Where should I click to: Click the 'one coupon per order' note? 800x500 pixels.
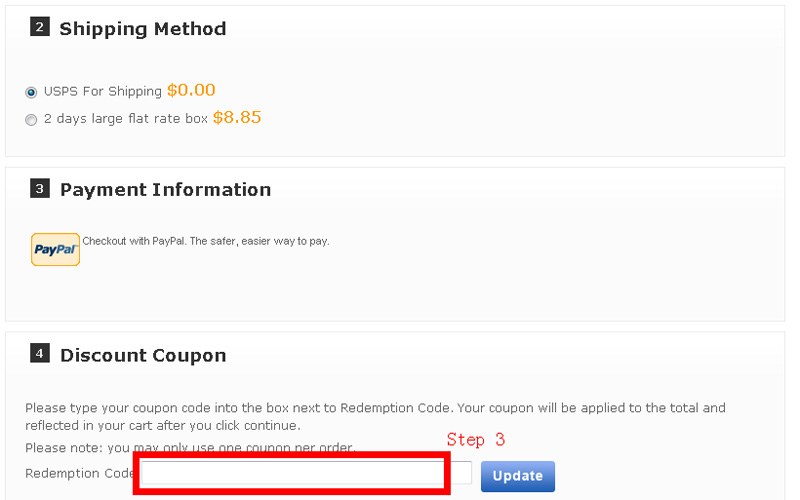click(190, 447)
